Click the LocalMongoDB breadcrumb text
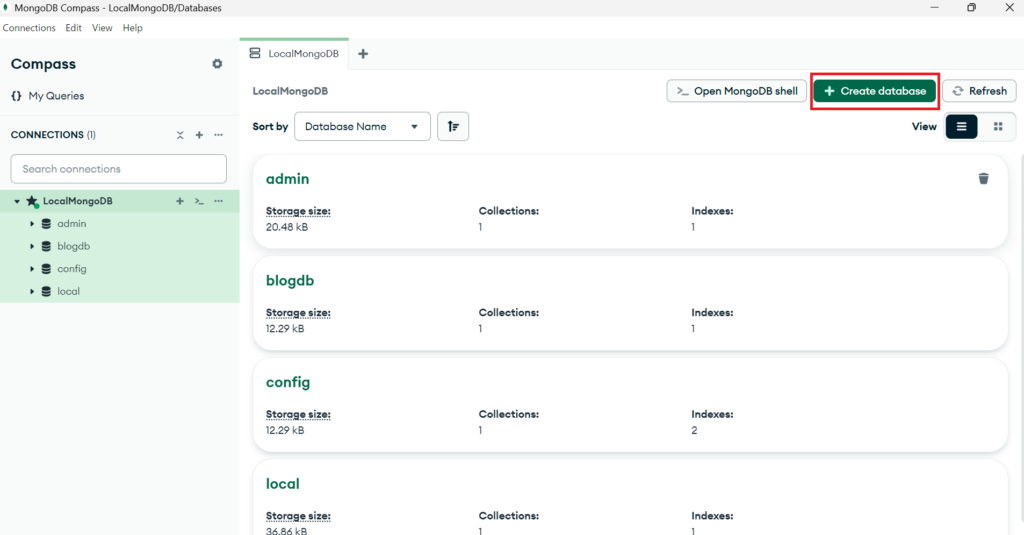Screen dimensions: 1024x535 coord(290,91)
